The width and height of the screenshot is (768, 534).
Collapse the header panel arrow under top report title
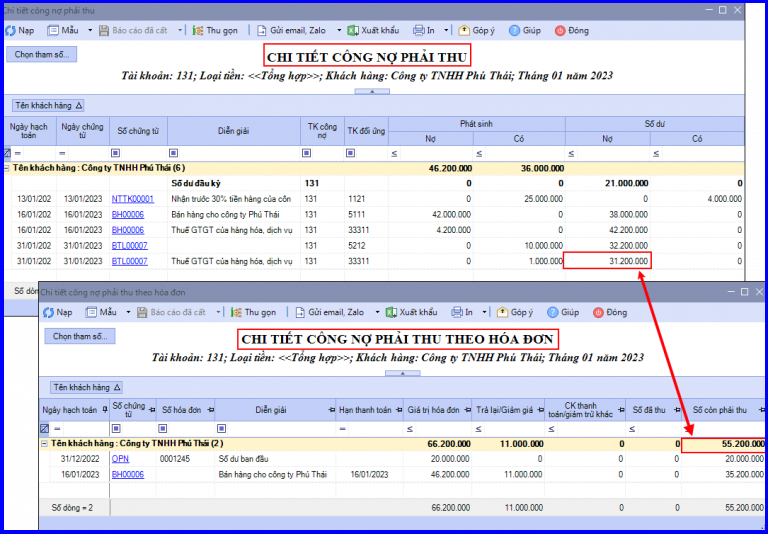click(372, 92)
